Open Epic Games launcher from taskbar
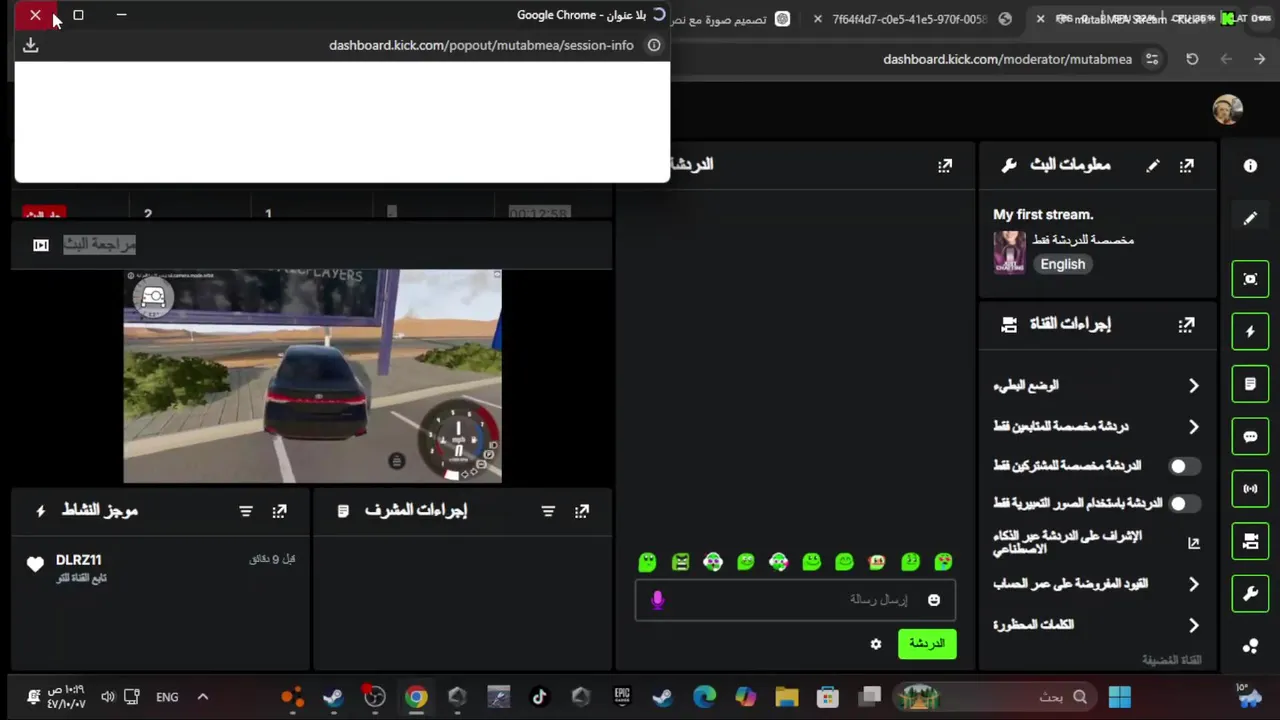Viewport: 1280px width, 720px height. click(622, 697)
